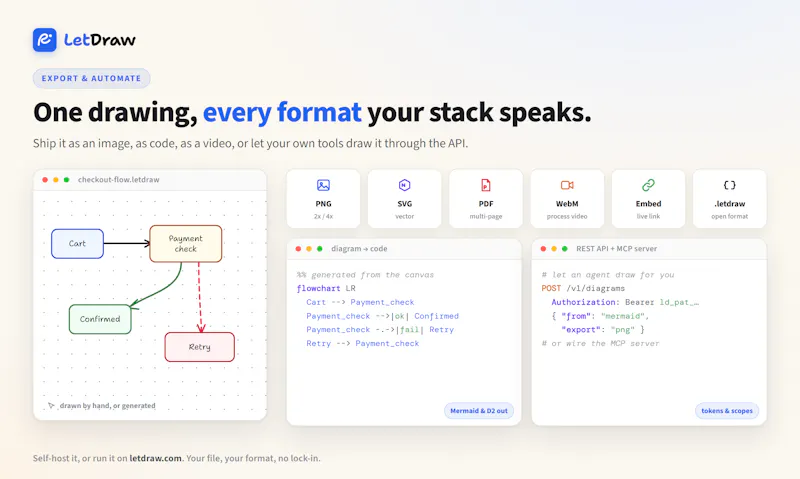Click the "# or wire the MCP server" comment

[601, 343]
